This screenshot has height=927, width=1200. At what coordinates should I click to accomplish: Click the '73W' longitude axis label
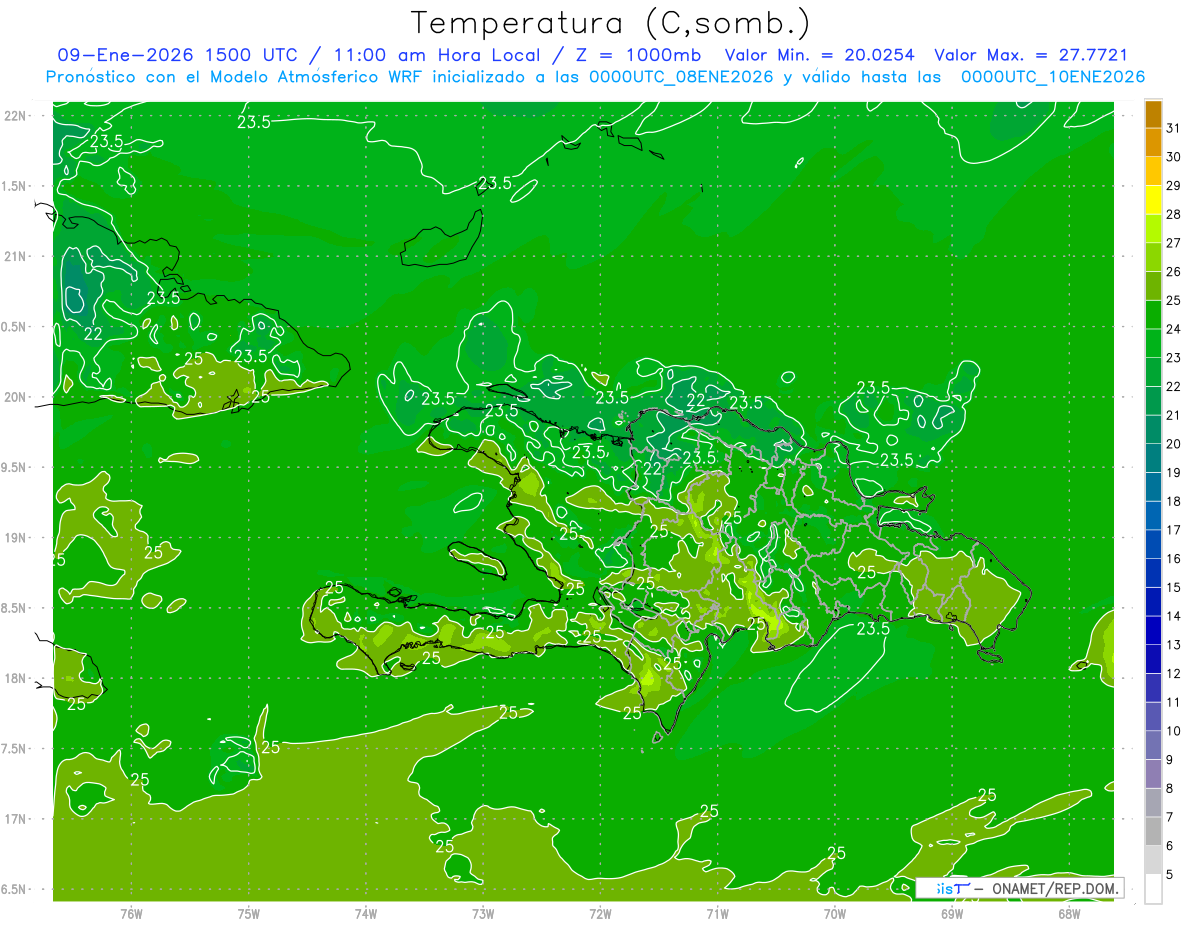click(483, 913)
